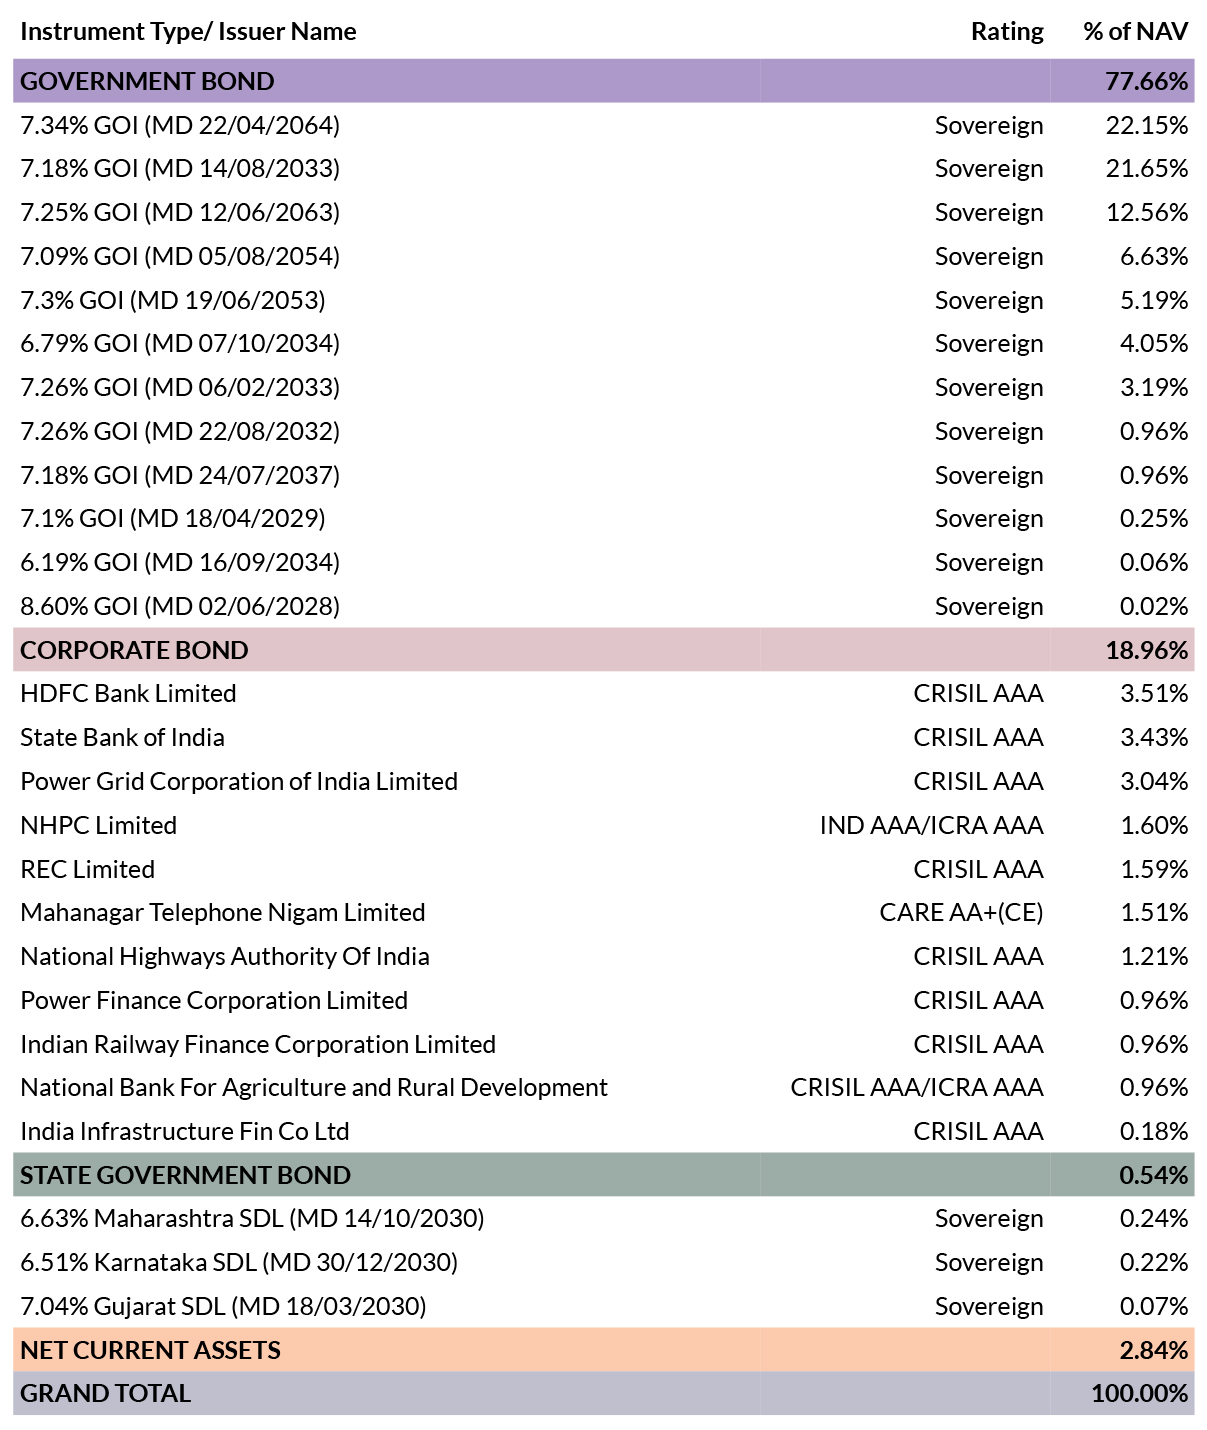
Task: Select the HDFC Bank Limited entry
Action: point(128,693)
